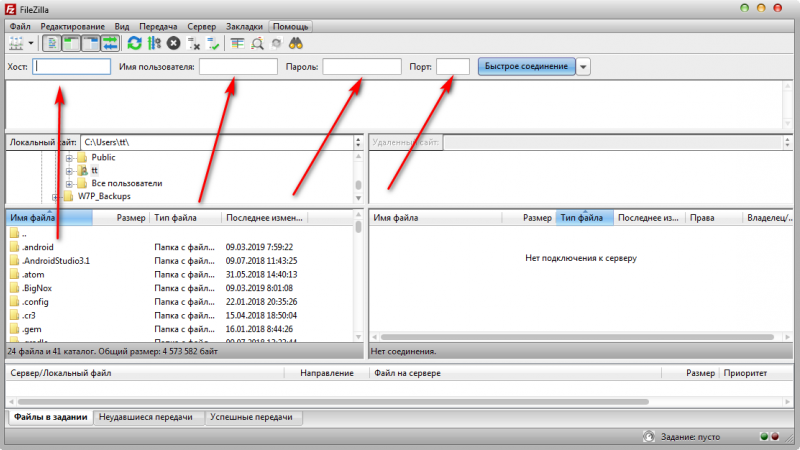Click binoculars remote file search icon

click(x=296, y=43)
